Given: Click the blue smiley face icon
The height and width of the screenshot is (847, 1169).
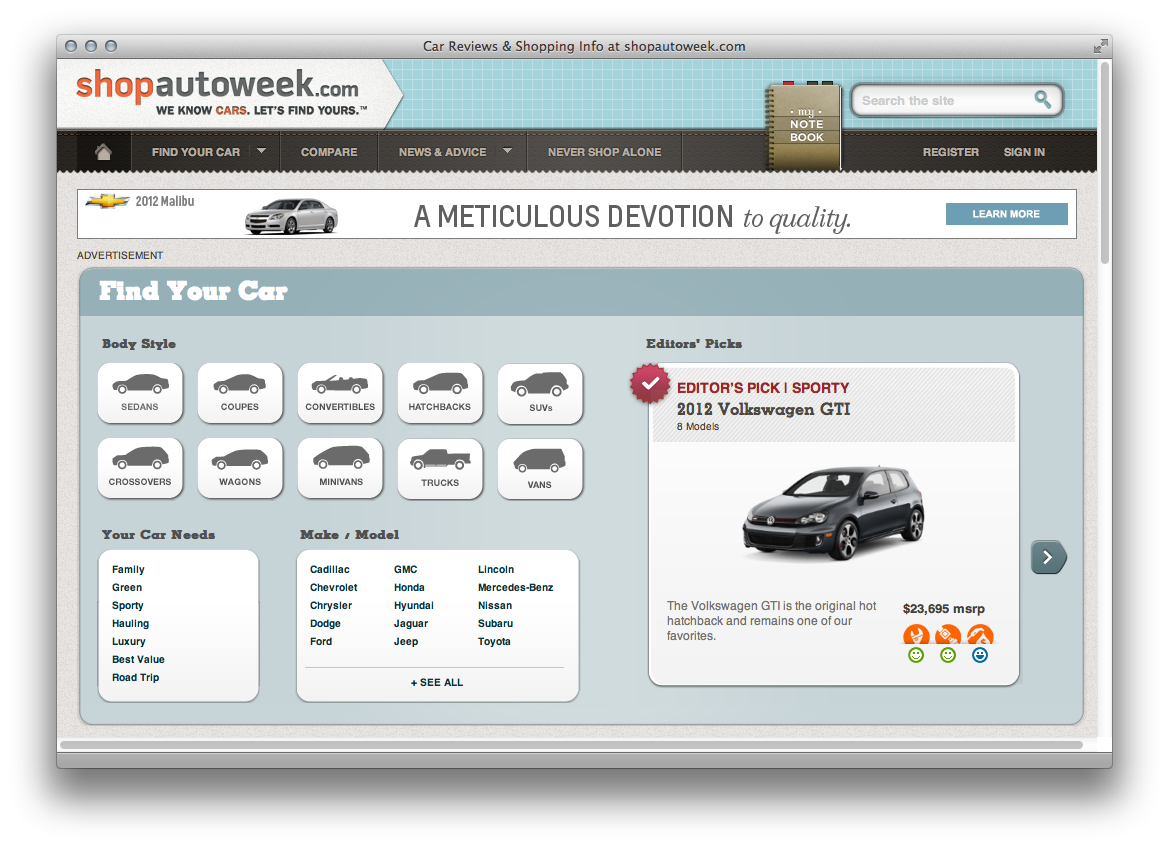Looking at the screenshot, I should [x=980, y=655].
